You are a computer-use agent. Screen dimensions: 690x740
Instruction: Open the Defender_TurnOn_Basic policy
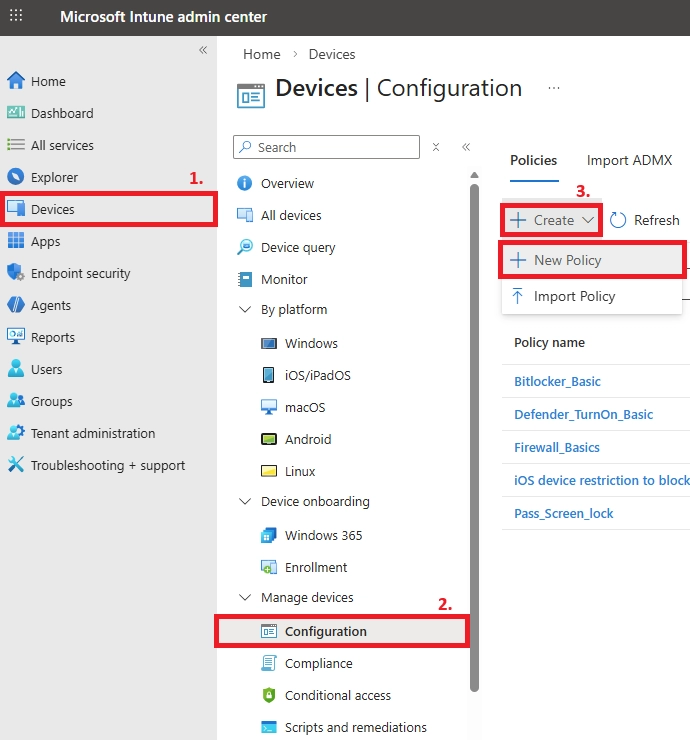[583, 414]
